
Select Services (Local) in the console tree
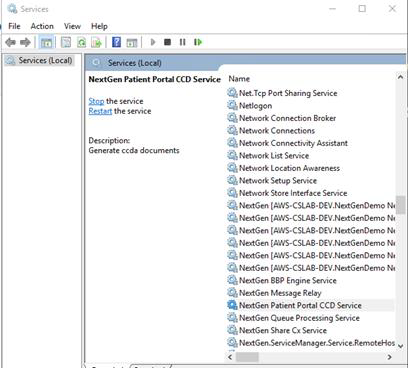[45, 61]
